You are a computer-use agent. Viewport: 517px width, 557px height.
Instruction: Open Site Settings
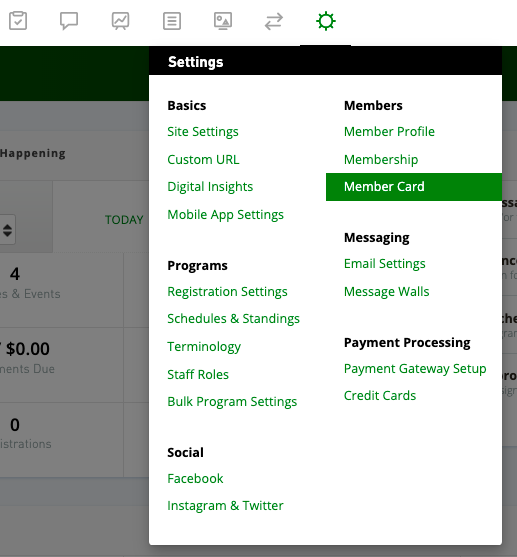pyautogui.click(x=203, y=132)
